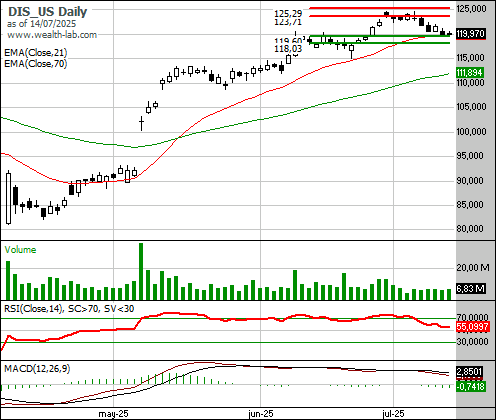Select the EMA(Close,70) indicator label

[36, 63]
